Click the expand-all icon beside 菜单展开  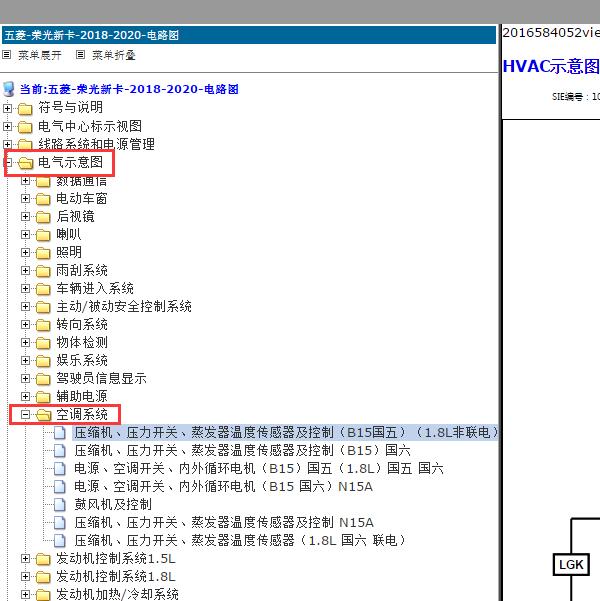pyautogui.click(x=7, y=55)
